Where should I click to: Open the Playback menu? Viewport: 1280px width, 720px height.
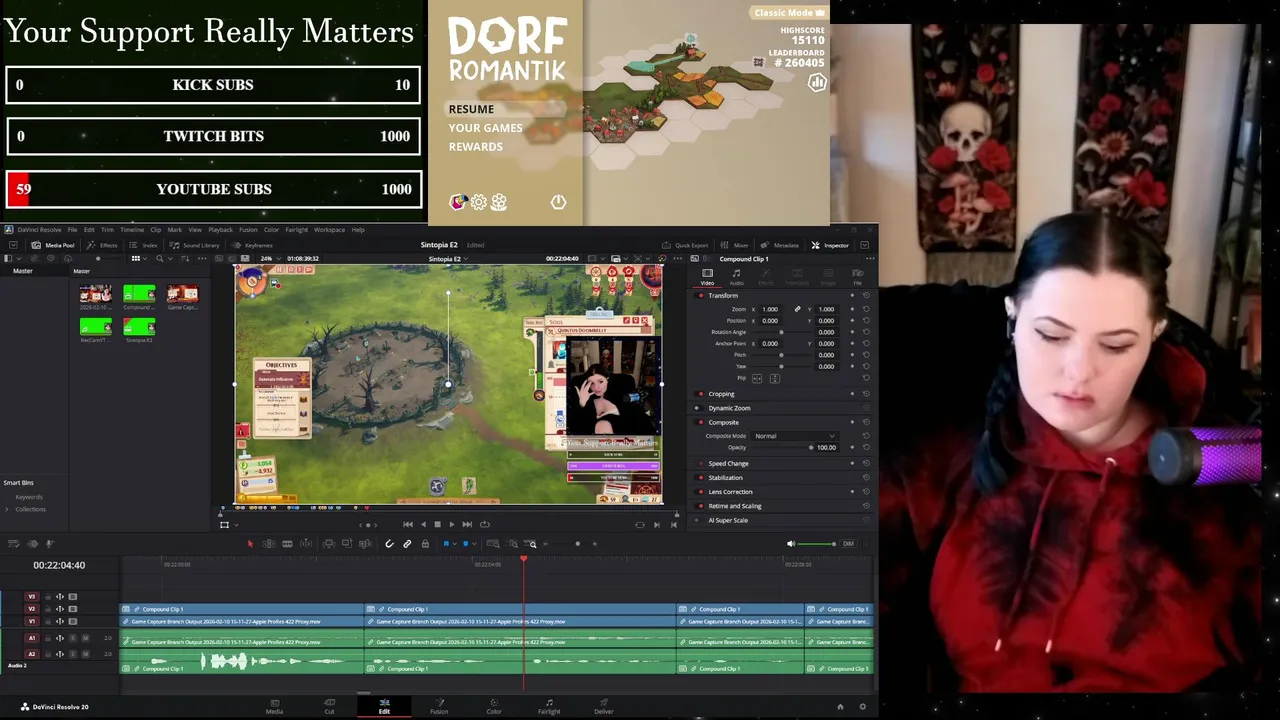[x=220, y=230]
